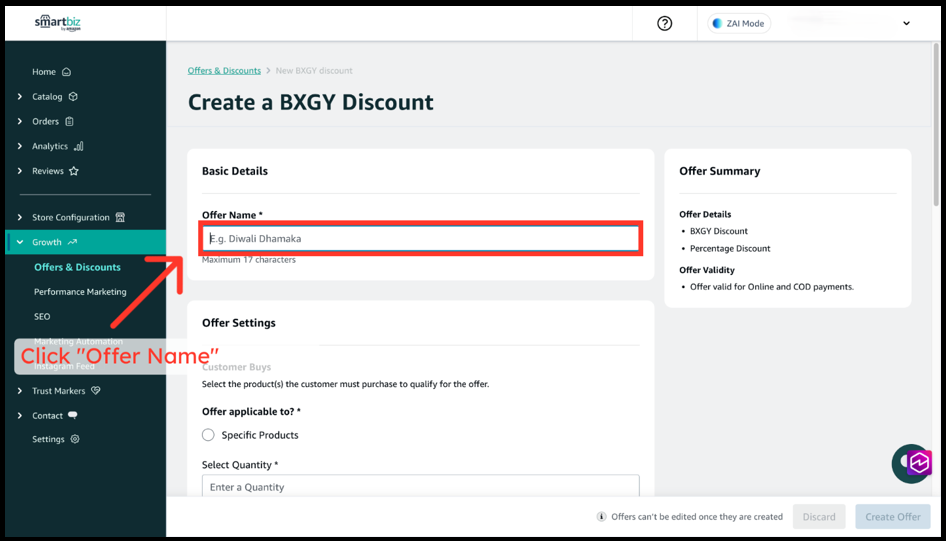The image size is (946, 541).
Task: Click the Catalog box icon in sidebar
Action: pos(73,97)
